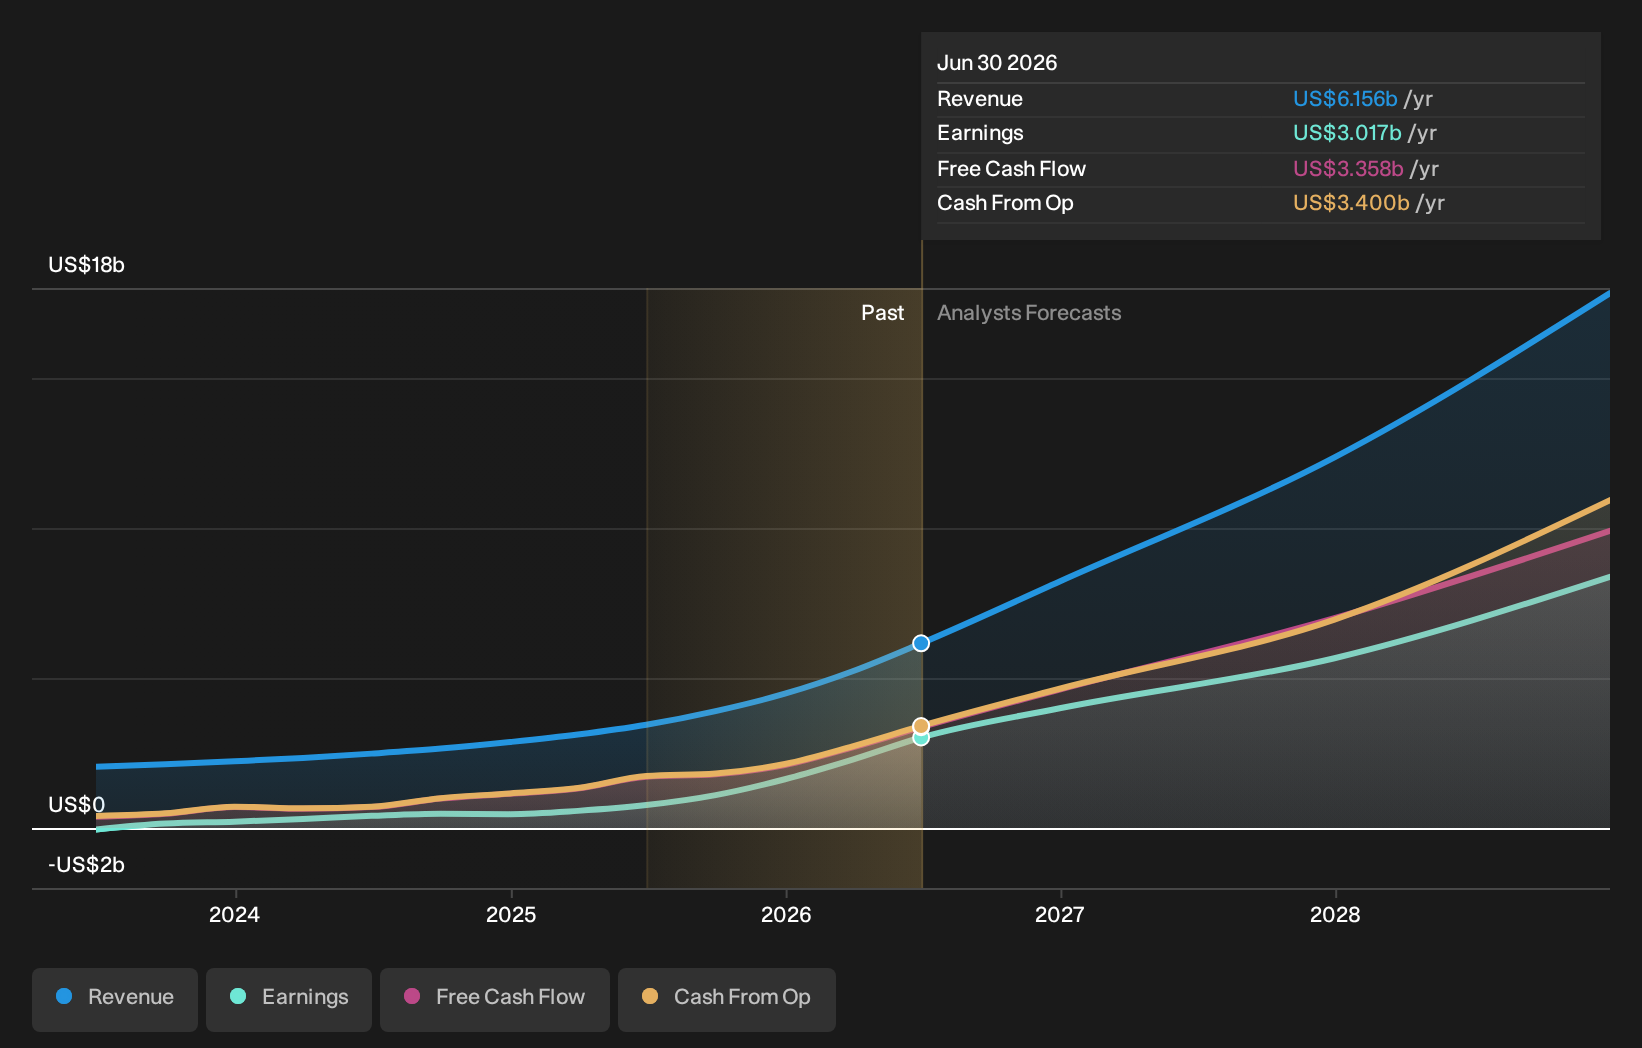Image resolution: width=1642 pixels, height=1048 pixels.
Task: Select the teal Earnings data point marker
Action: click(921, 738)
